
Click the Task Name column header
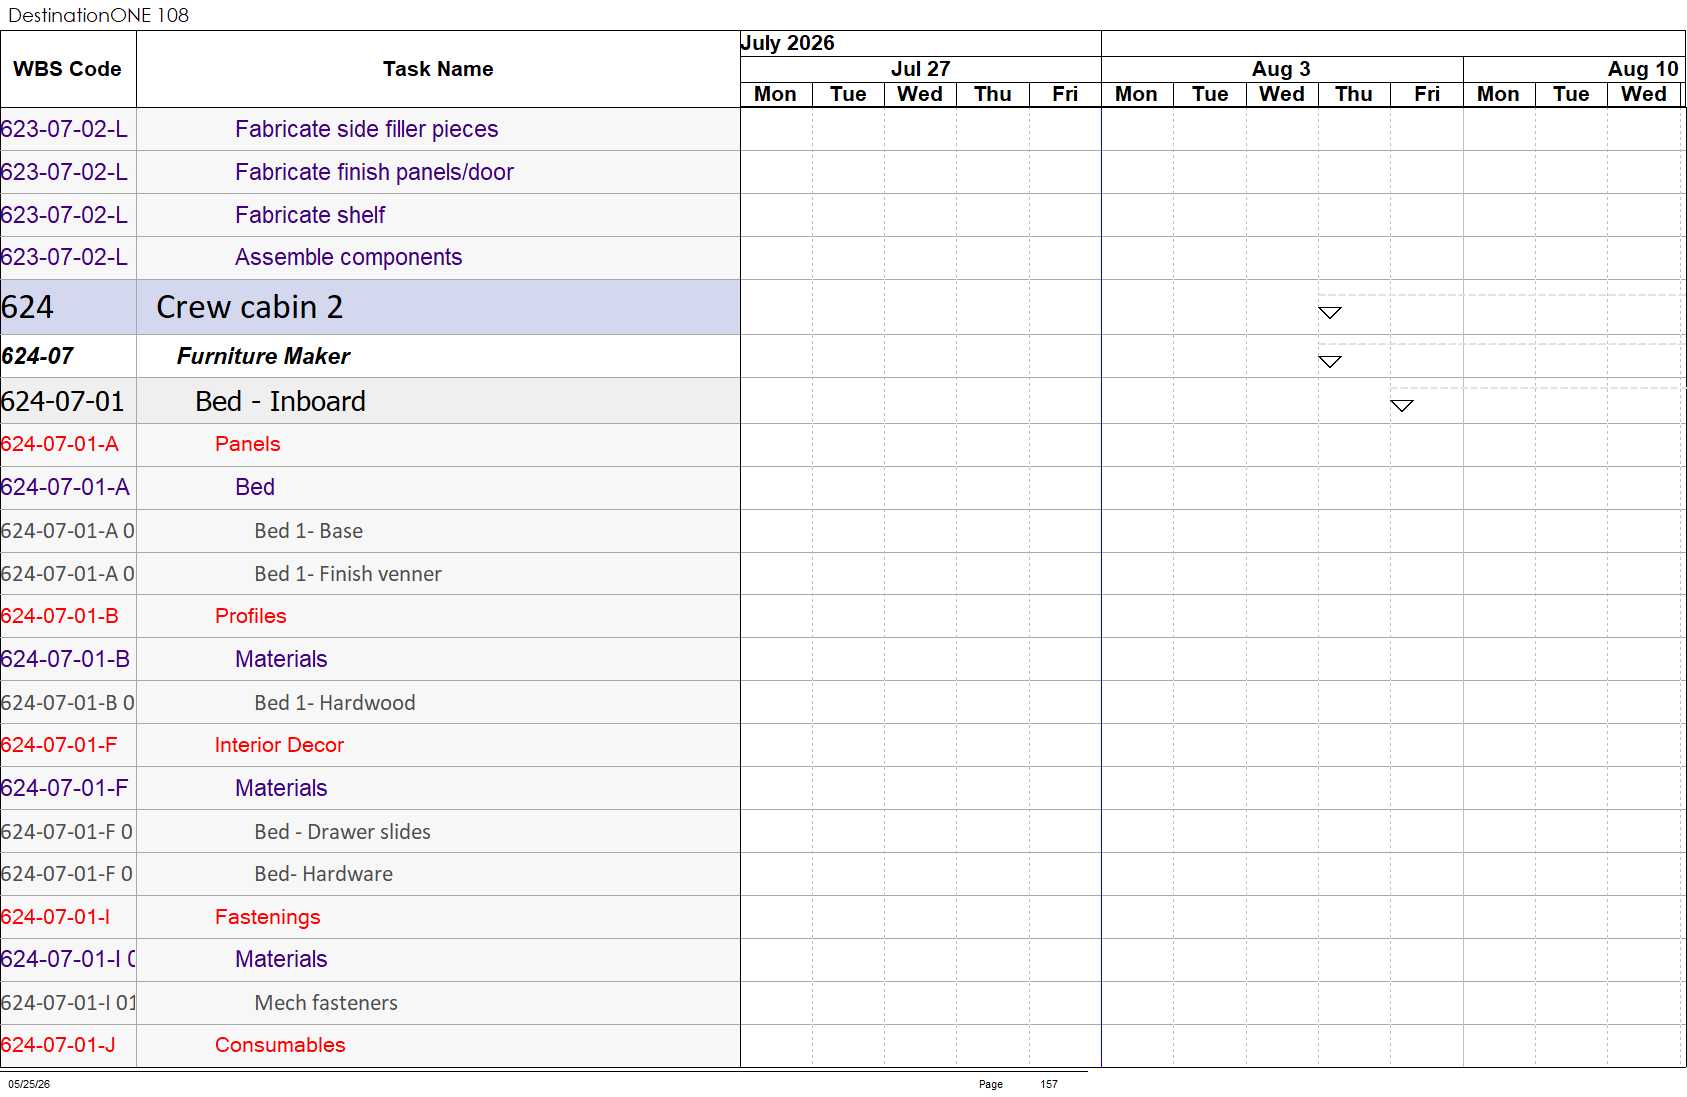(438, 69)
